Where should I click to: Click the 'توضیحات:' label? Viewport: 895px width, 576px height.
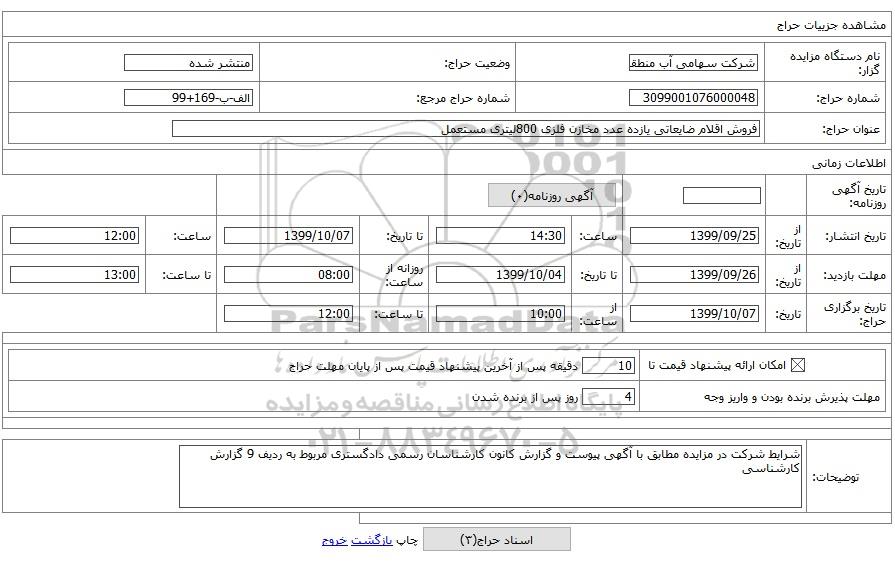836,477
